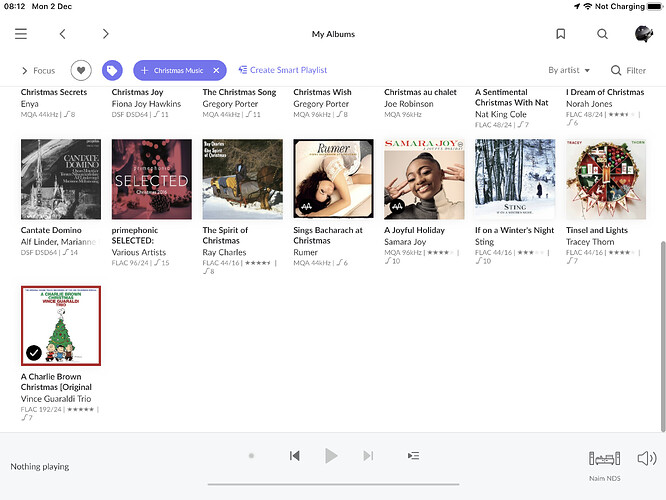666x500 pixels.
Task: Click star rating of Charlie Brown Christmas
Action: pos(80,410)
